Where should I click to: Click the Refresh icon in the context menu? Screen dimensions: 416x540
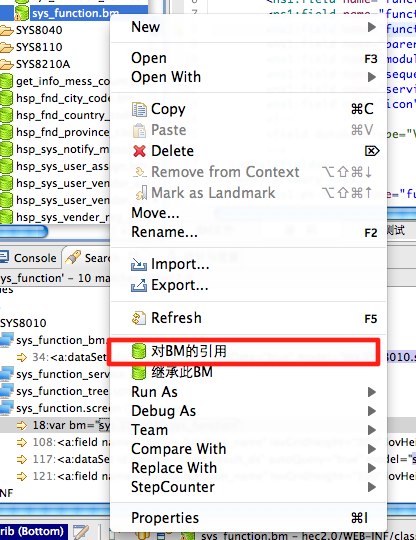139,318
